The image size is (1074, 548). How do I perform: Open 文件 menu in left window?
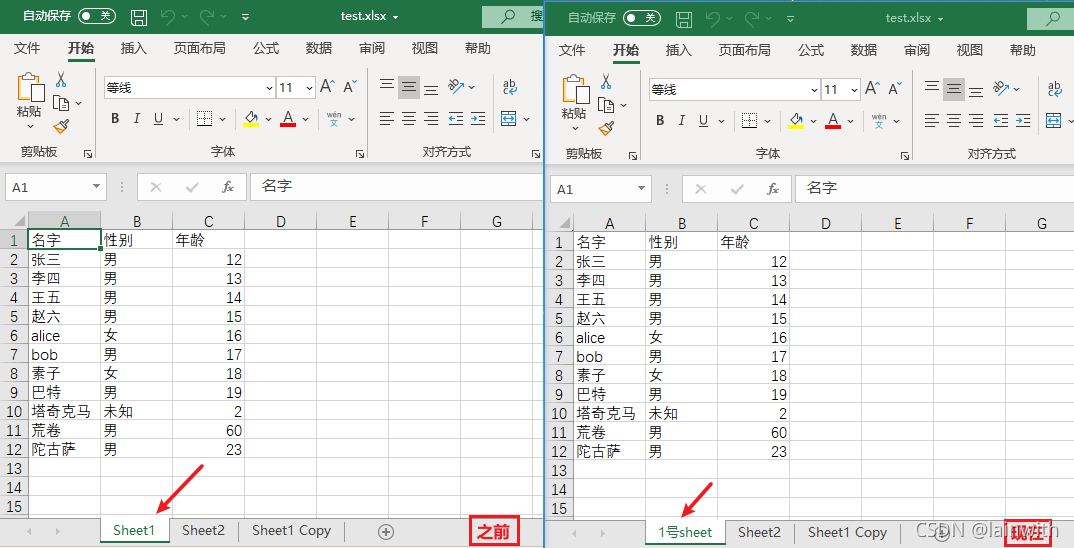pos(27,48)
